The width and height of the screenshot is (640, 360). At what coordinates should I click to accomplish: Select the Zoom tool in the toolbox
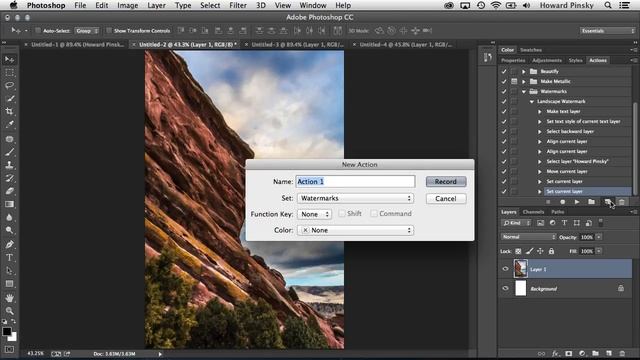9,311
